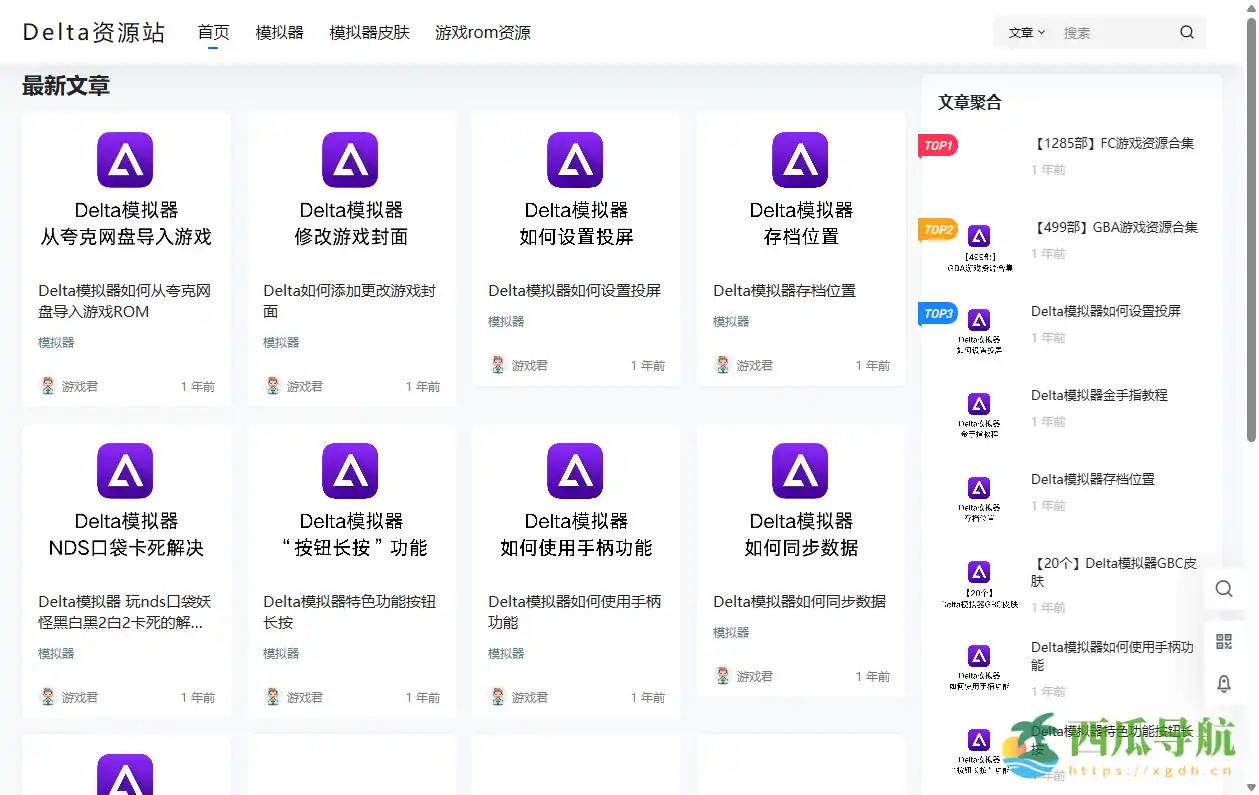The height and width of the screenshot is (795, 1259).
Task: Click purple Delta icon on 如何同步数据 card
Action: pos(800,470)
